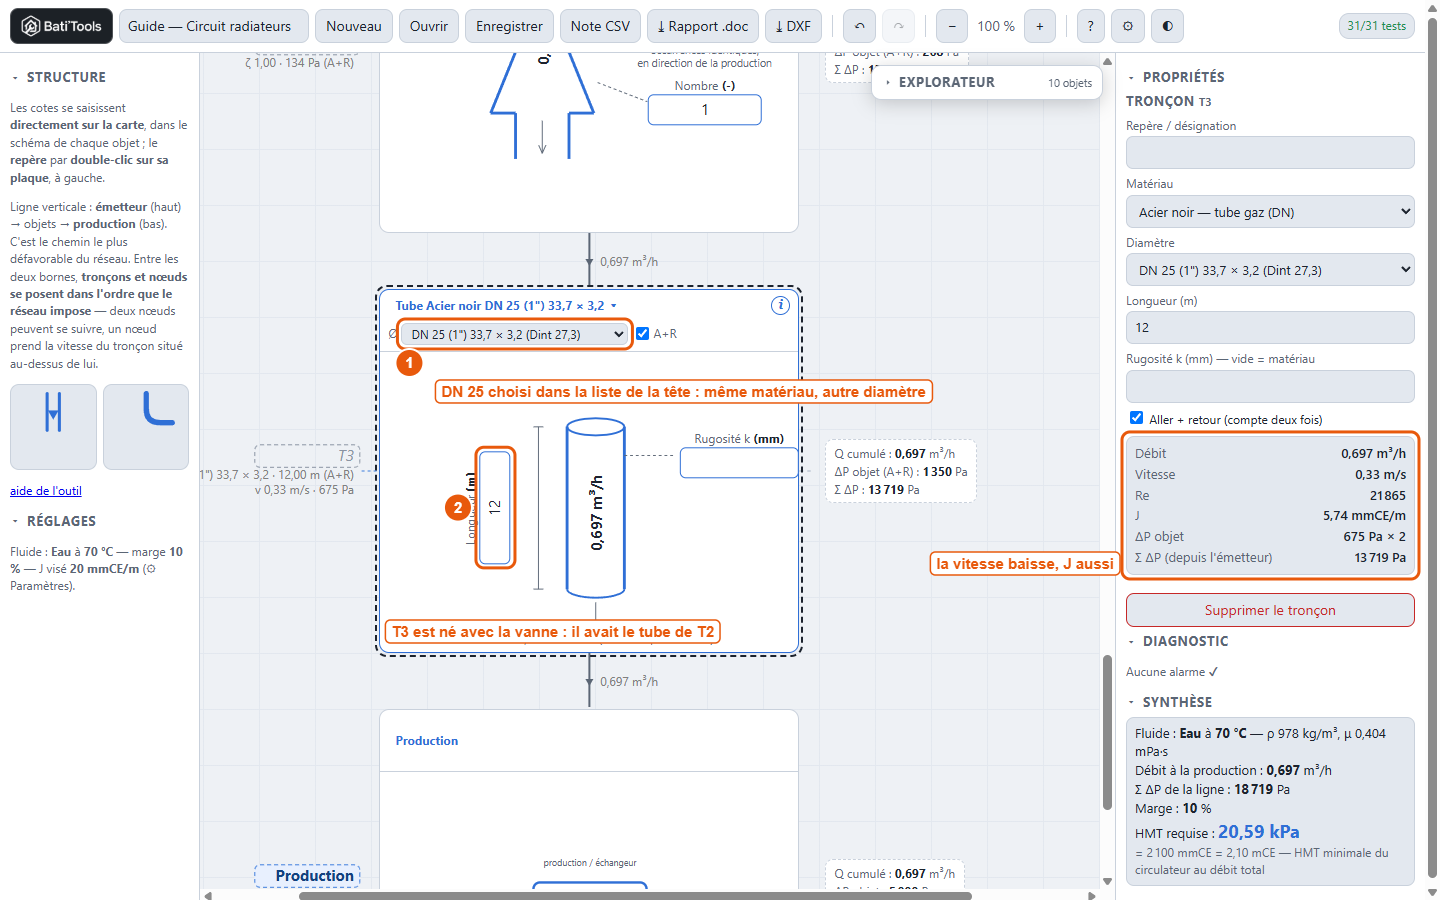Zoom out with the minus button

(x=952, y=26)
